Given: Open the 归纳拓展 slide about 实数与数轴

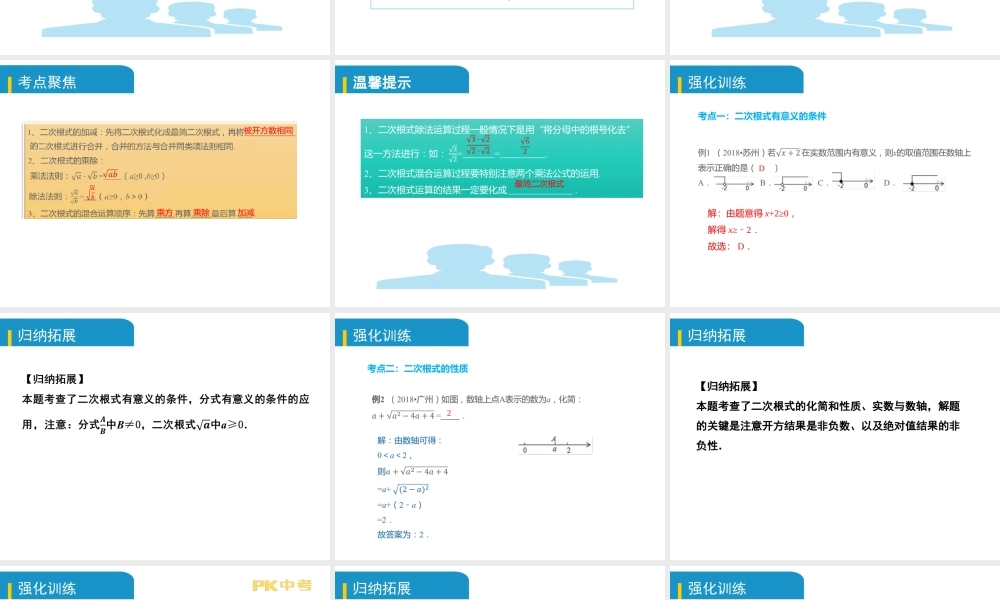Looking at the screenshot, I should pyautogui.click(x=834, y=436).
